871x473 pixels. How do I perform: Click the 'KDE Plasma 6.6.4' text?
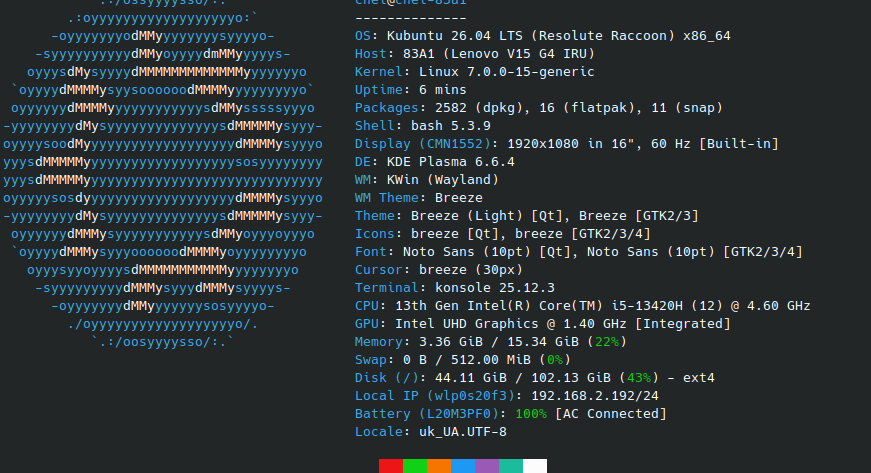[x=450, y=162]
